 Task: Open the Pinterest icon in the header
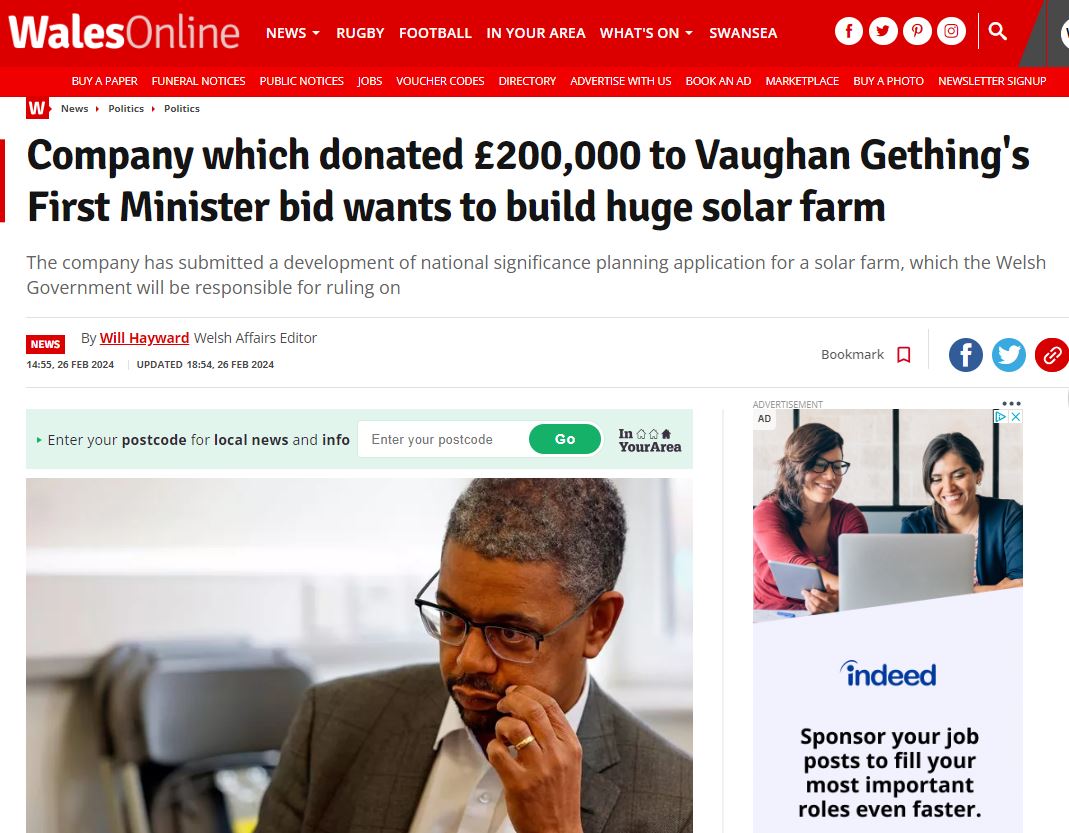click(x=917, y=31)
